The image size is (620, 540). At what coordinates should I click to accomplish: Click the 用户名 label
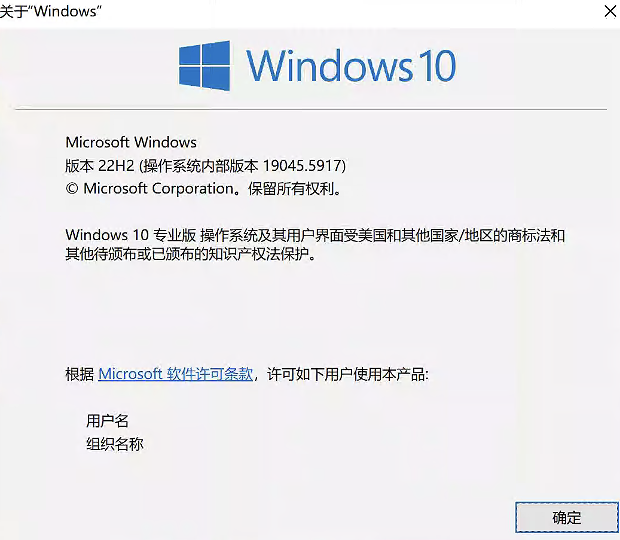pos(108,421)
